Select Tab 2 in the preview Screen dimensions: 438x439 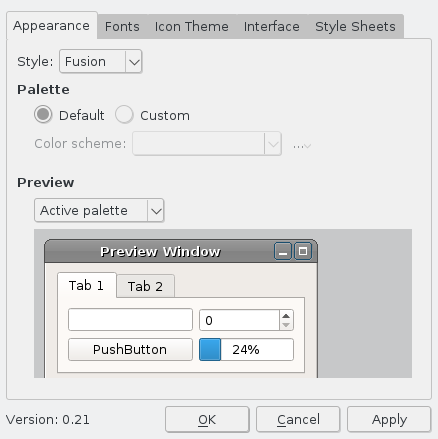[x=145, y=286]
